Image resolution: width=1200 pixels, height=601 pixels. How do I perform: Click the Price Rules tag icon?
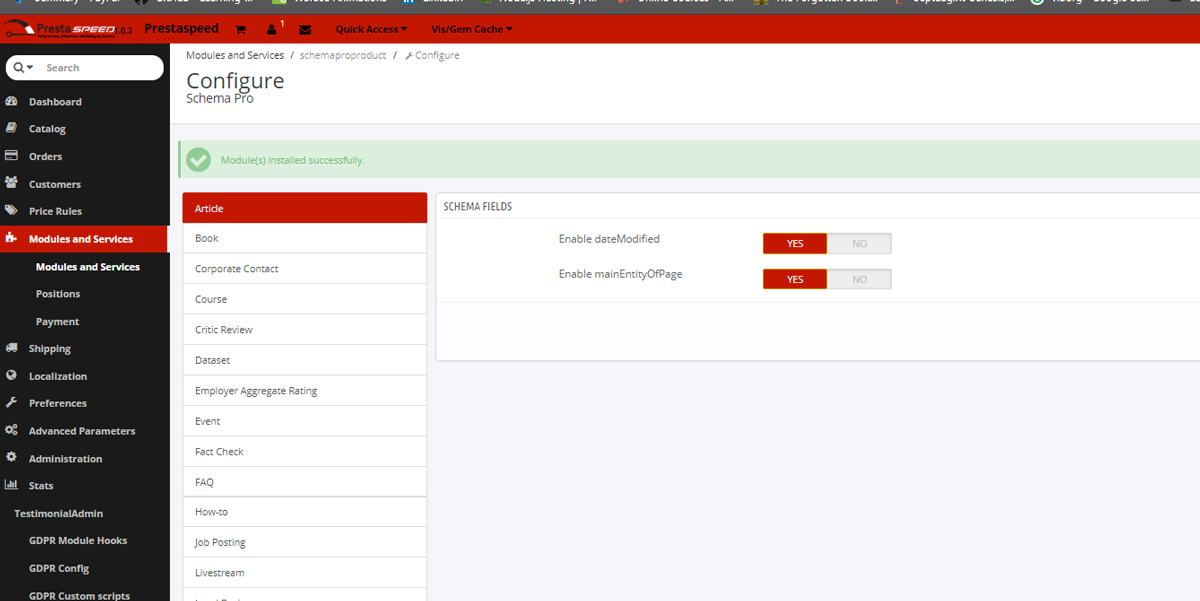click(x=11, y=211)
